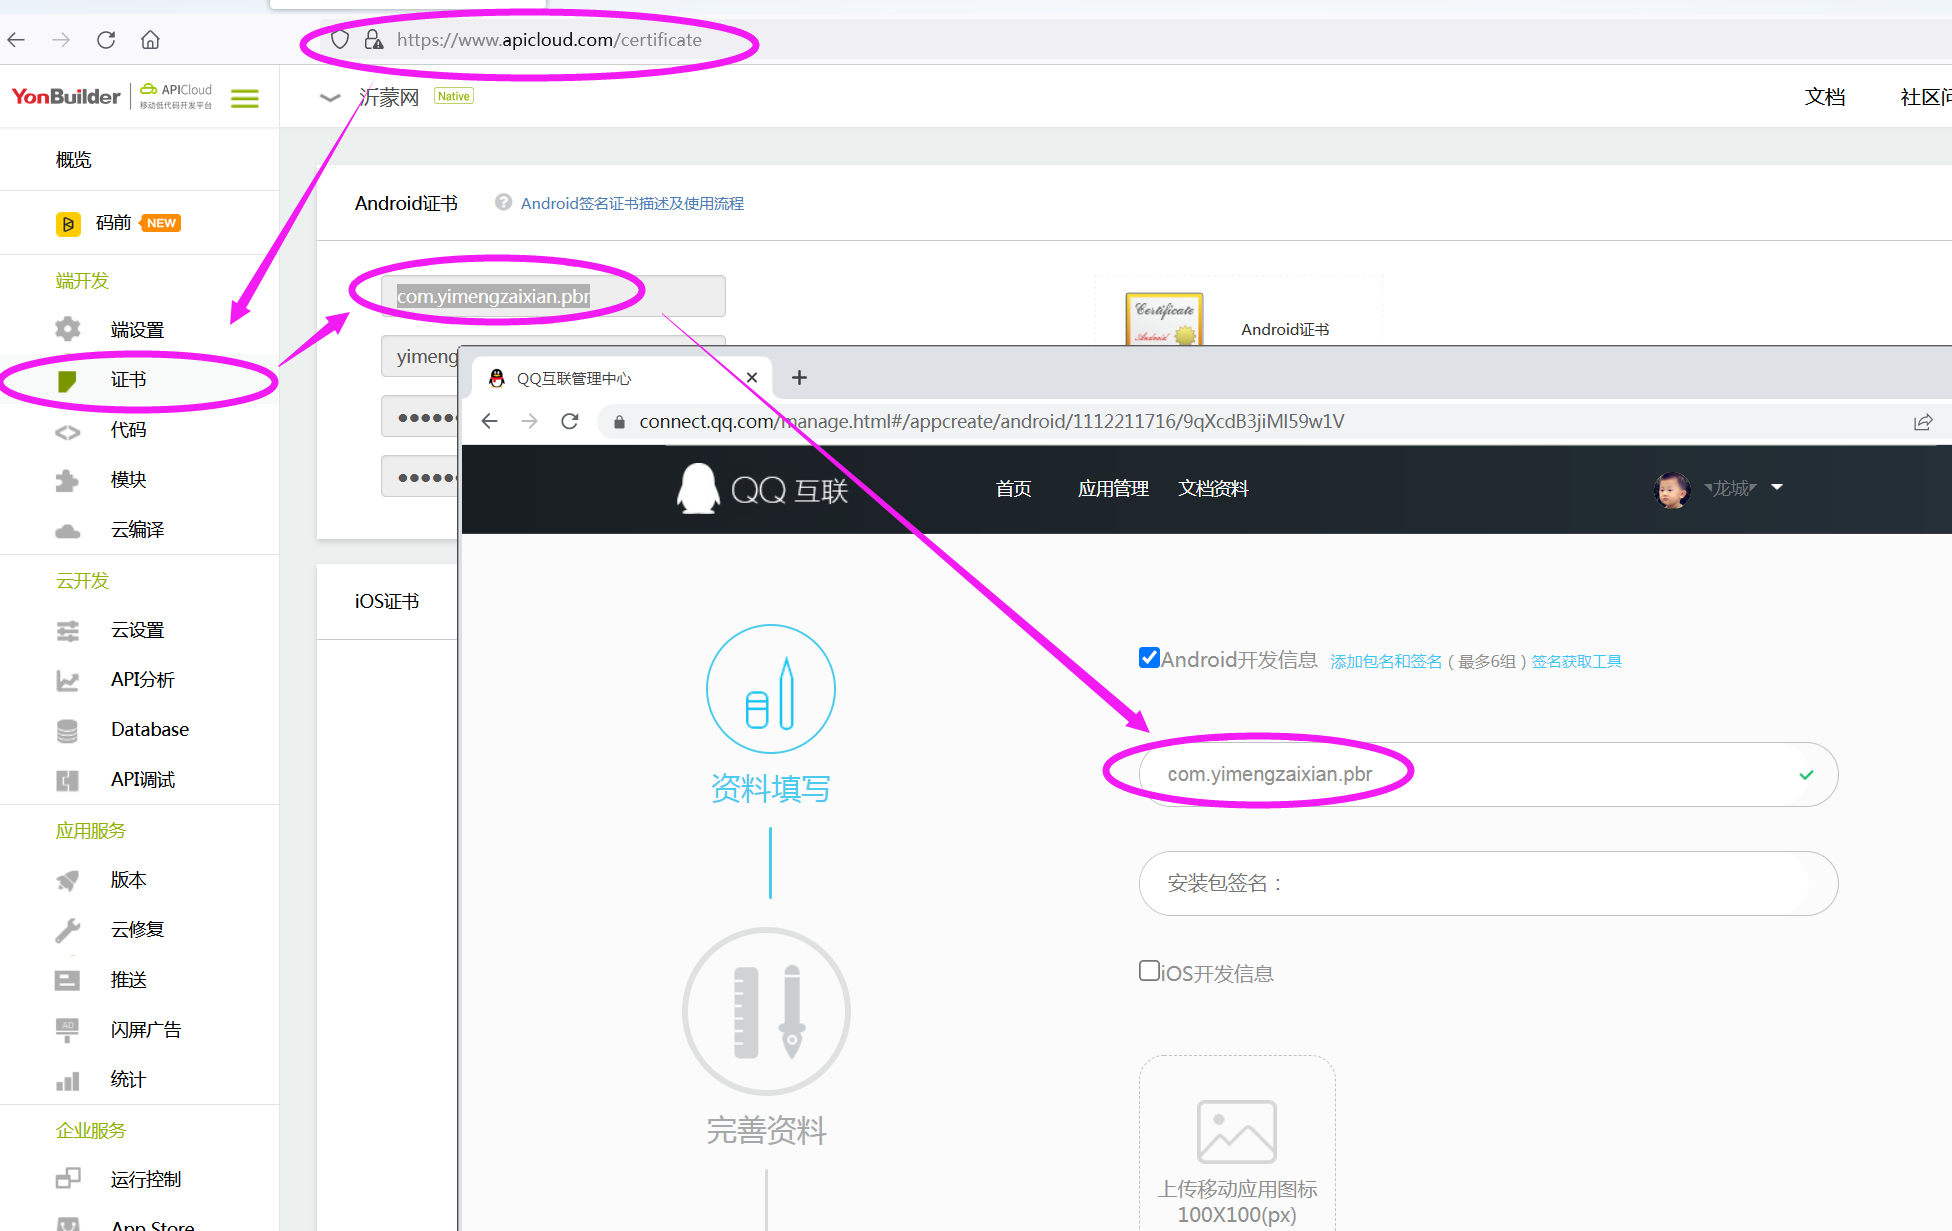Uncheck the Android开发信息 checkbox

coord(1149,658)
